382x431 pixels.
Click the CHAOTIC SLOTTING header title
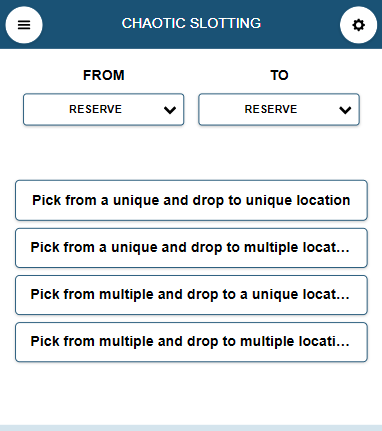[x=191, y=23]
